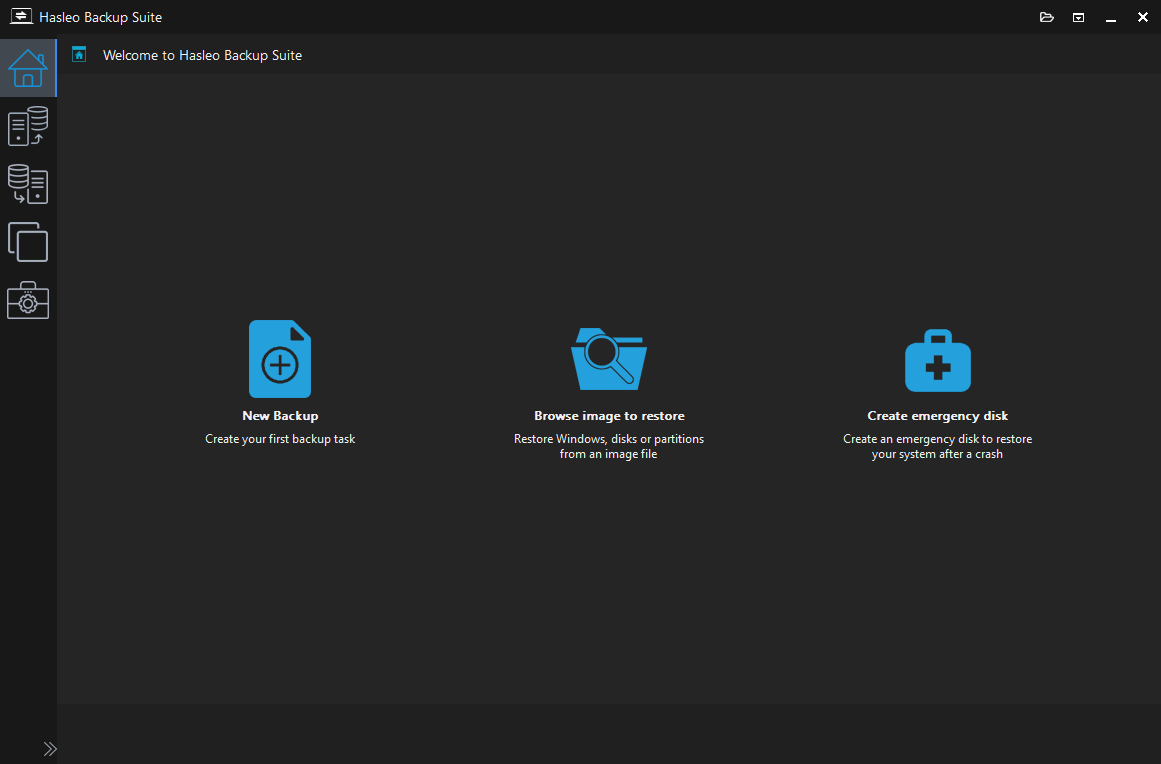Open the Clone sidebar icon
The image size is (1161, 764).
(x=28, y=242)
